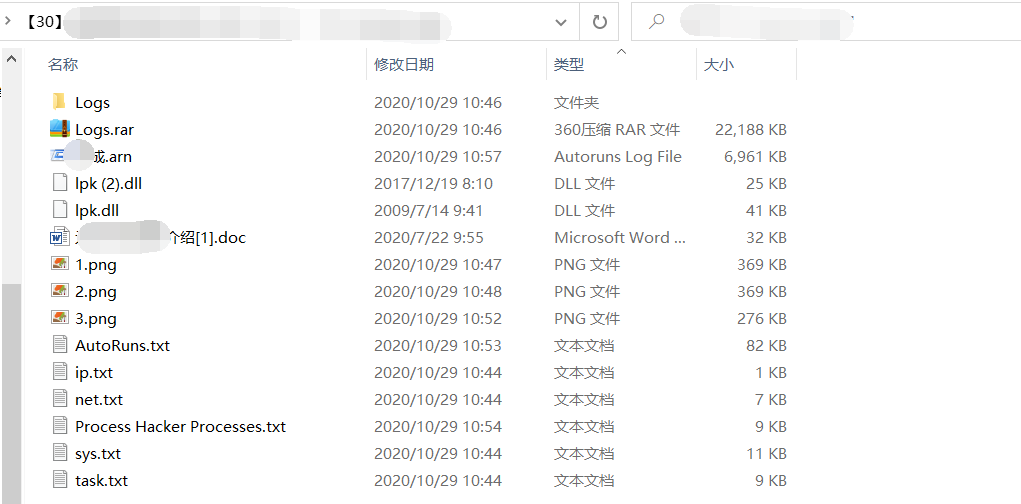Click the net.txt file icon
Screen dimensions: 1021x504
[x=59, y=399]
